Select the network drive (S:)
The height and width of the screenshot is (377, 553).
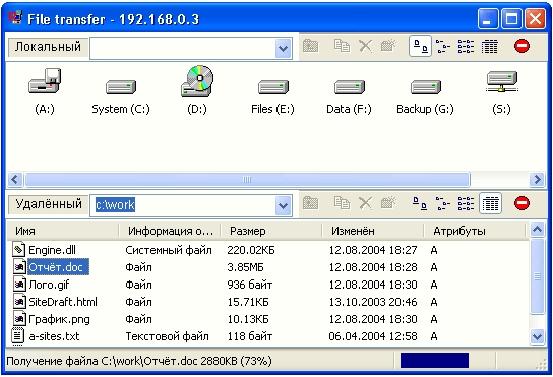[x=501, y=81]
